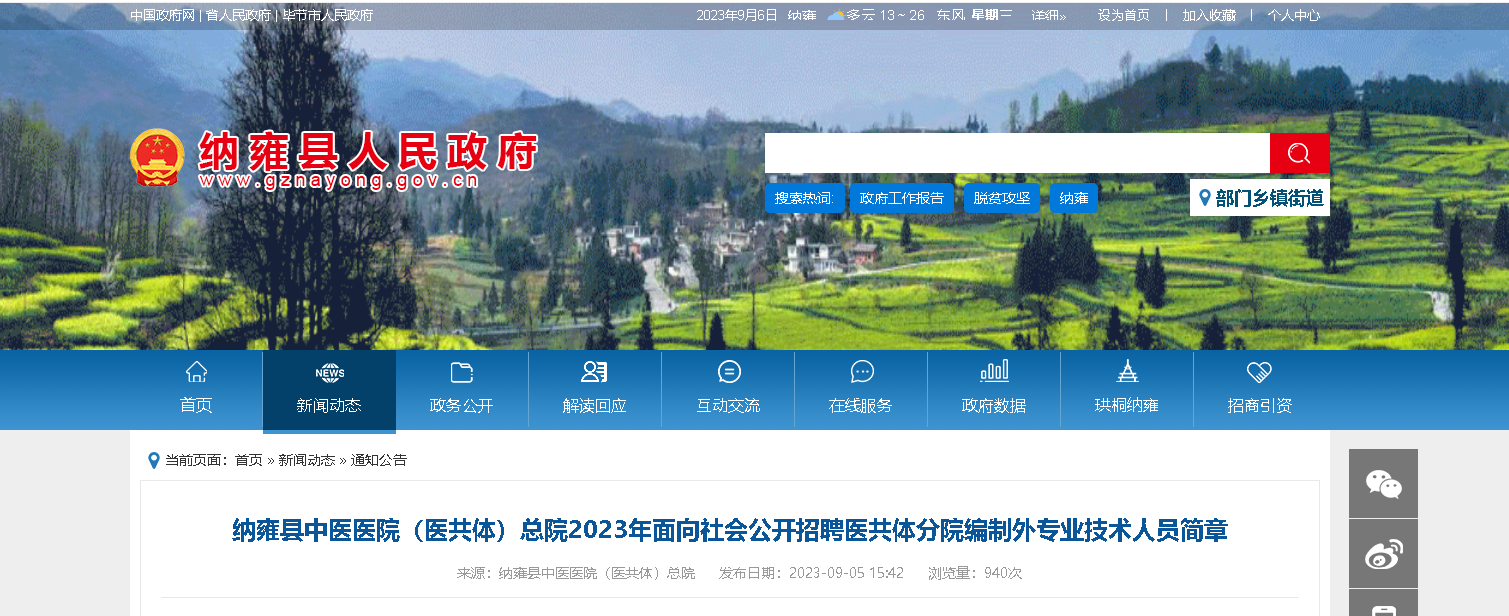Click the site URL www.gznayong.gov.cn
This screenshot has width=1509, height=616.
(x=339, y=181)
